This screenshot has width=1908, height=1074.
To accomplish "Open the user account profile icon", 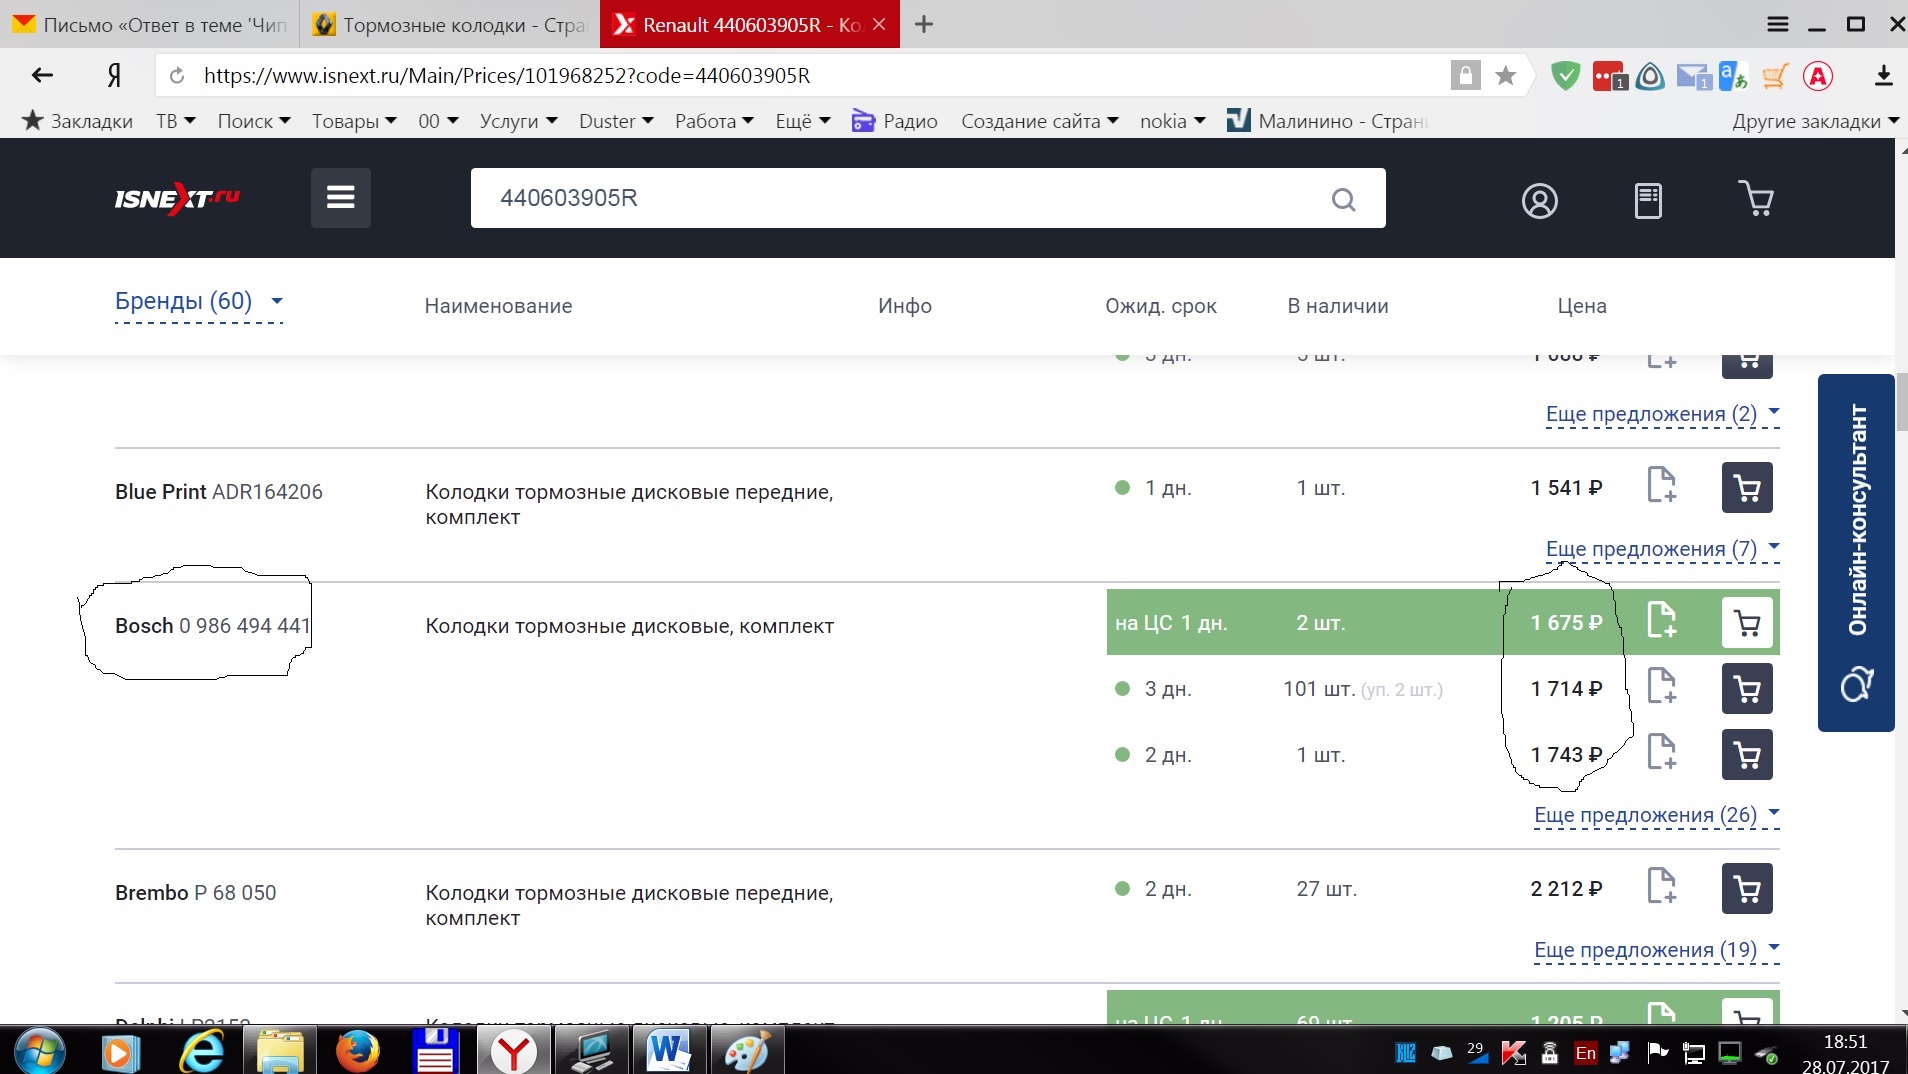I will (x=1539, y=200).
